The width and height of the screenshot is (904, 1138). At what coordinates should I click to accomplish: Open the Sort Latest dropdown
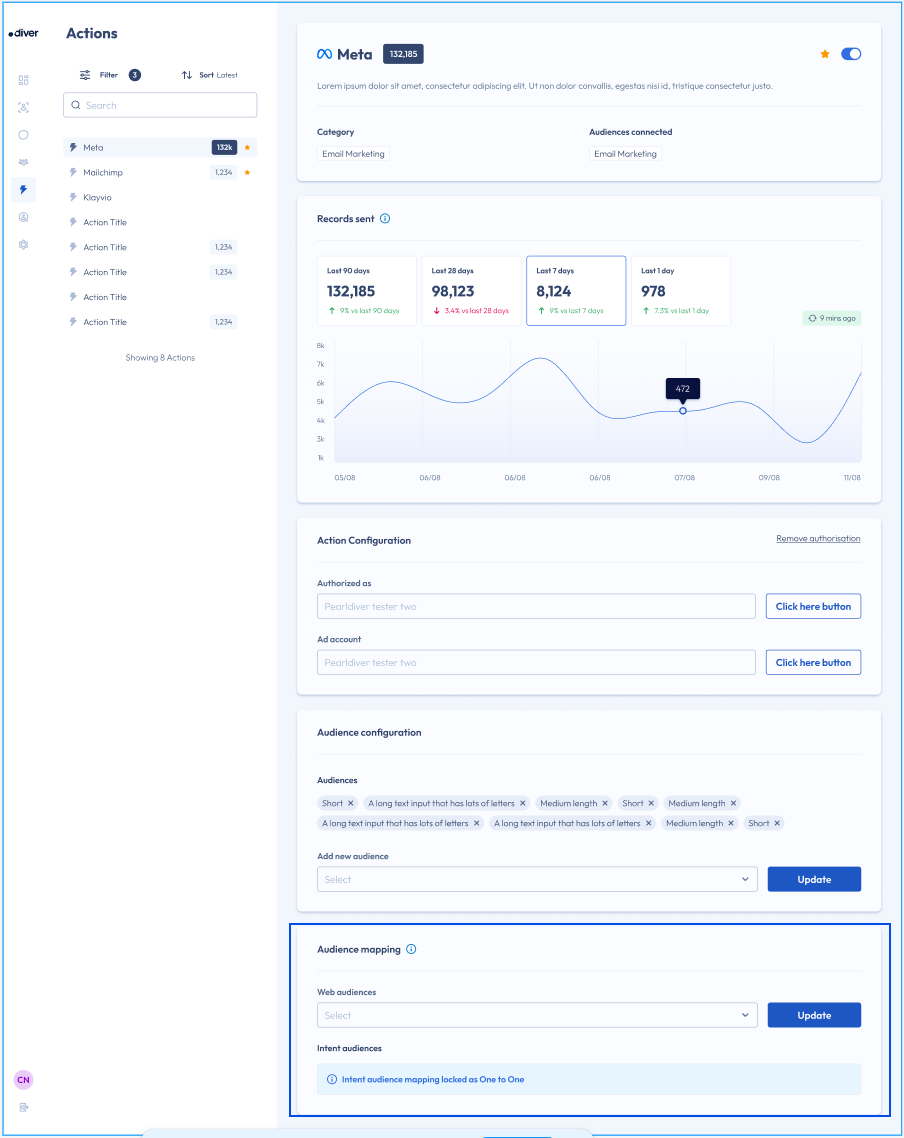[210, 75]
